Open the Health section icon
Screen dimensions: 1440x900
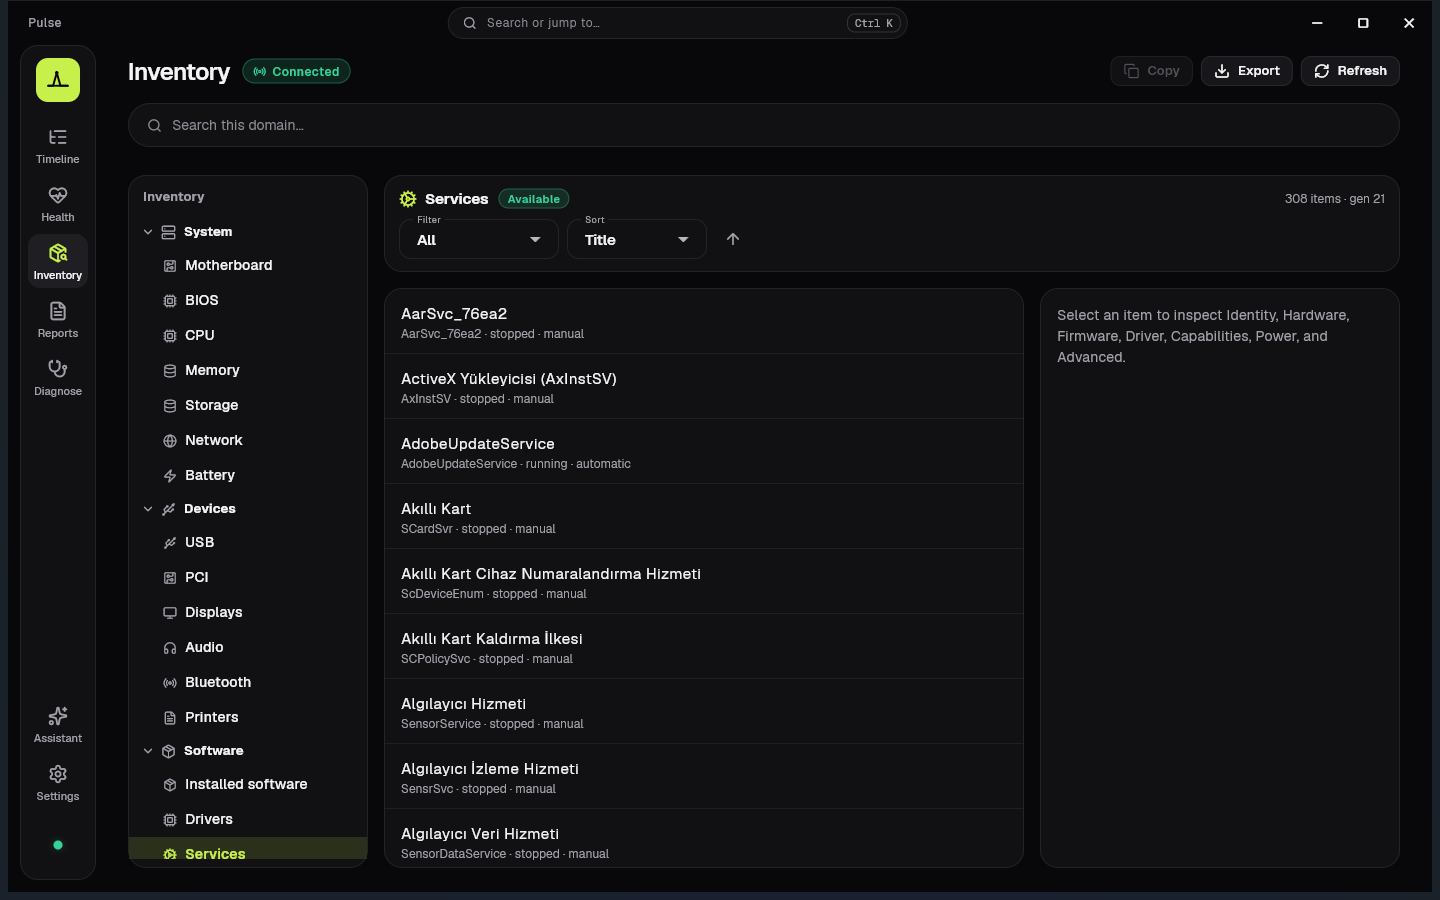[58, 196]
